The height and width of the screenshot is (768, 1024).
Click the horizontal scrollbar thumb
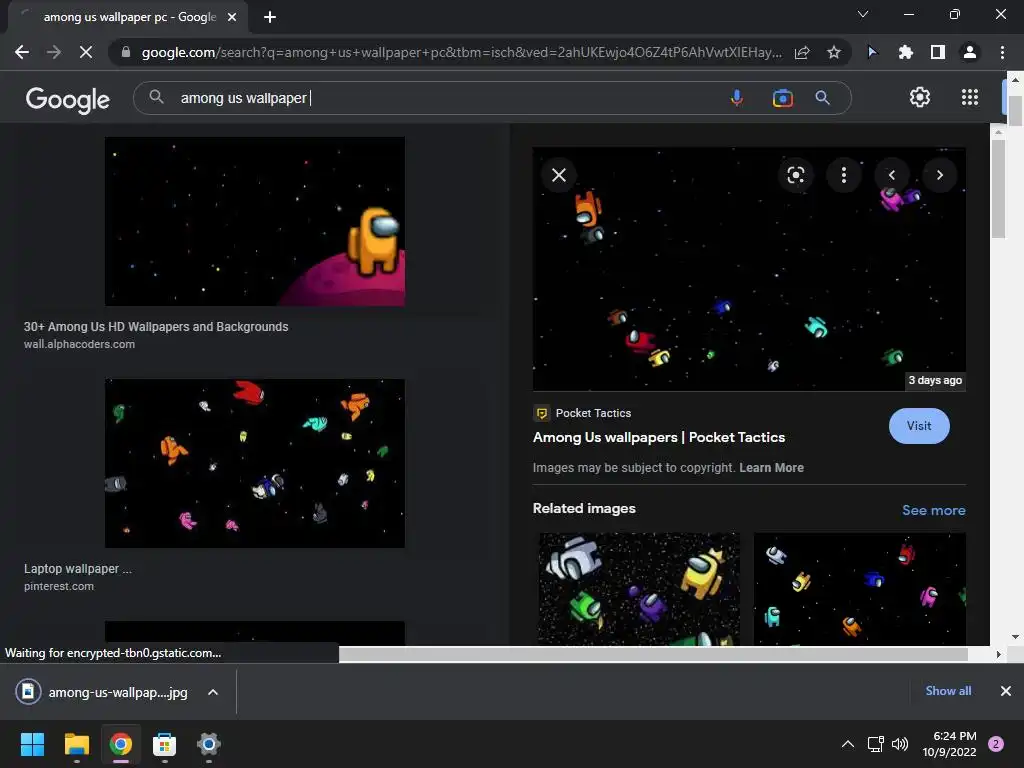(653, 654)
